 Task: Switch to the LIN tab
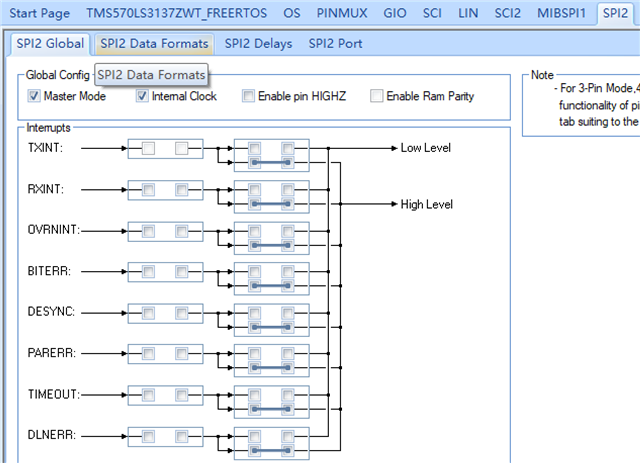pyautogui.click(x=468, y=13)
